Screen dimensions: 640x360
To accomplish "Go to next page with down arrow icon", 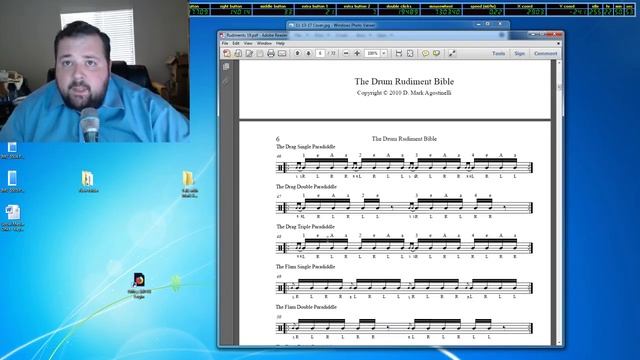I will (309, 53).
